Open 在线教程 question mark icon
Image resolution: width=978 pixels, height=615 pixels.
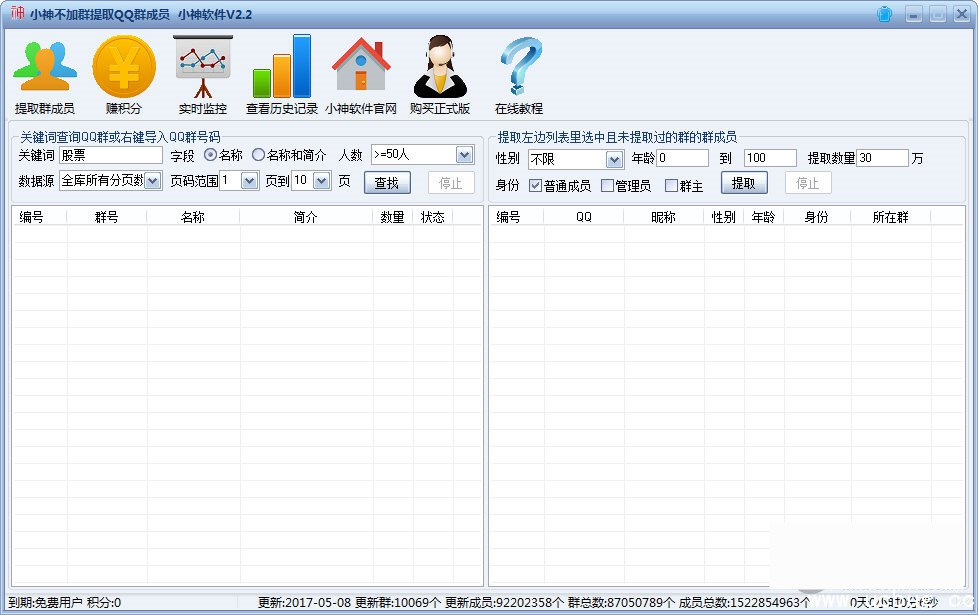point(519,67)
